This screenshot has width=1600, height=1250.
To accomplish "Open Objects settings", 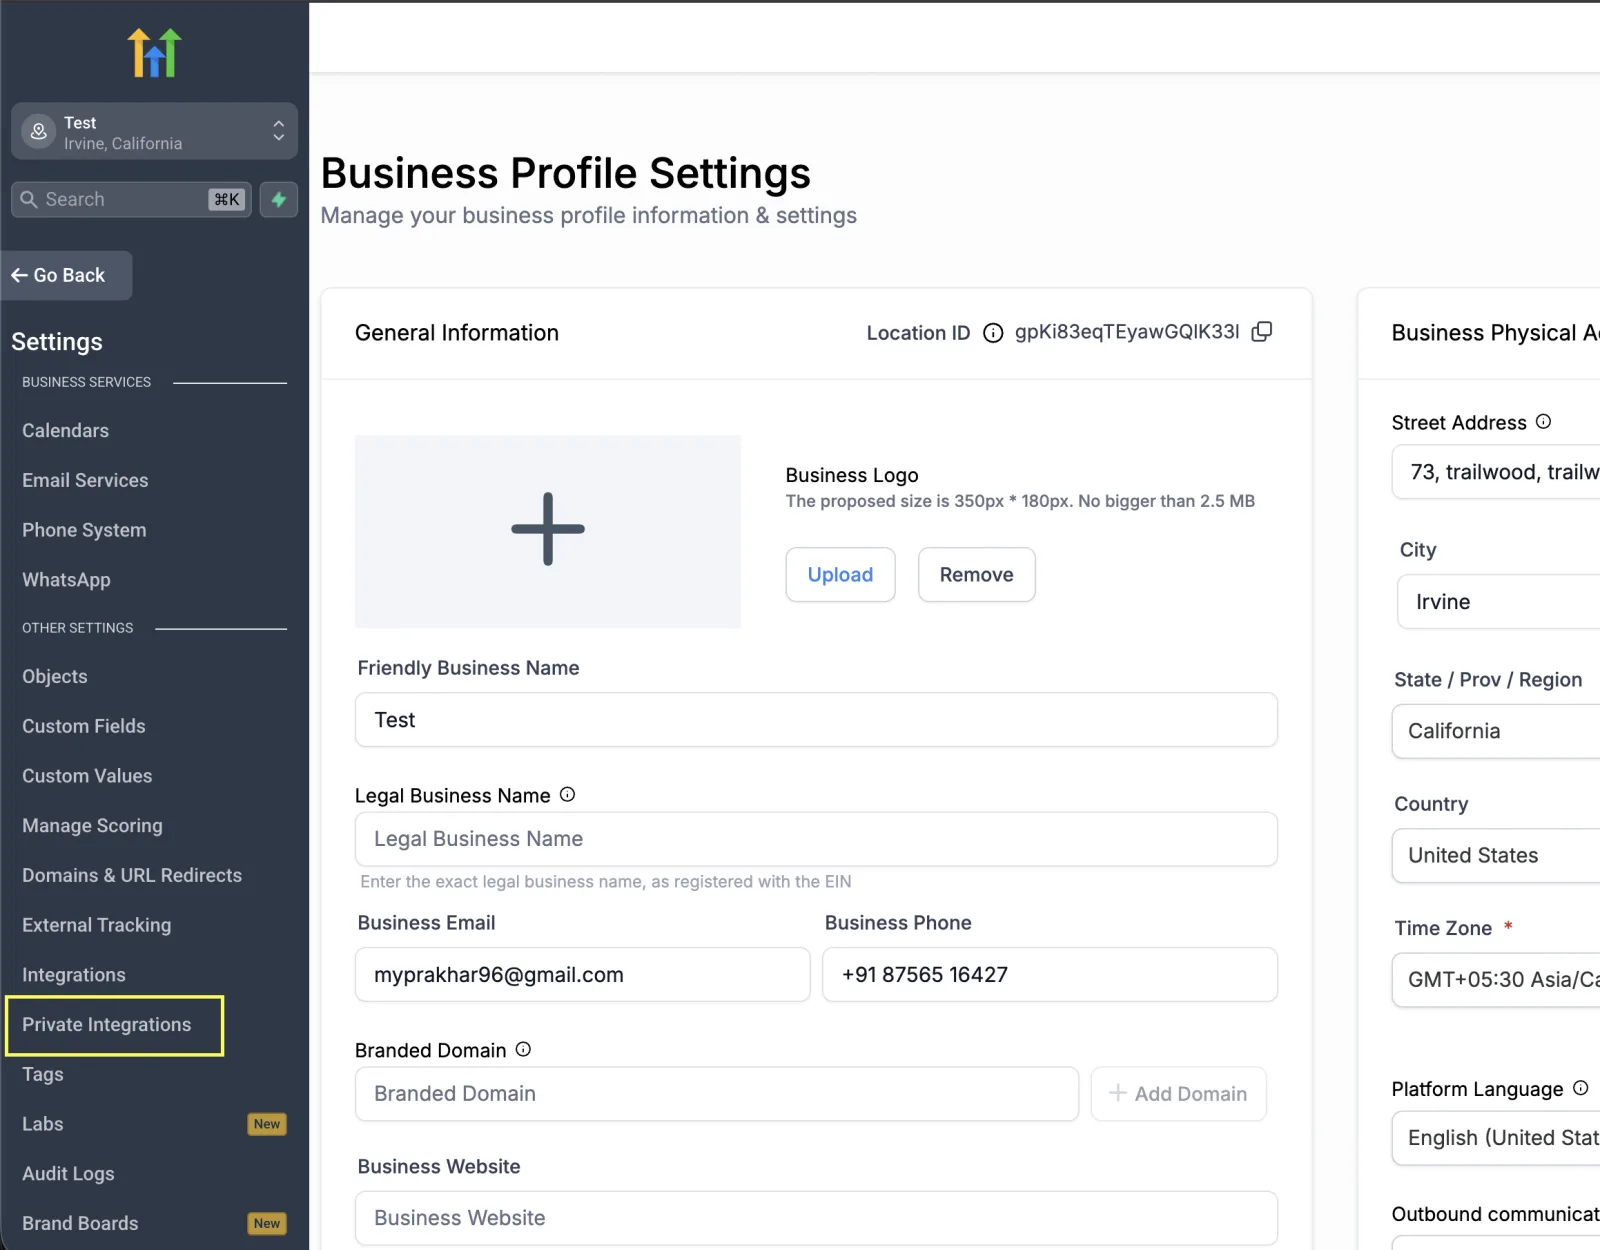I will click(55, 676).
